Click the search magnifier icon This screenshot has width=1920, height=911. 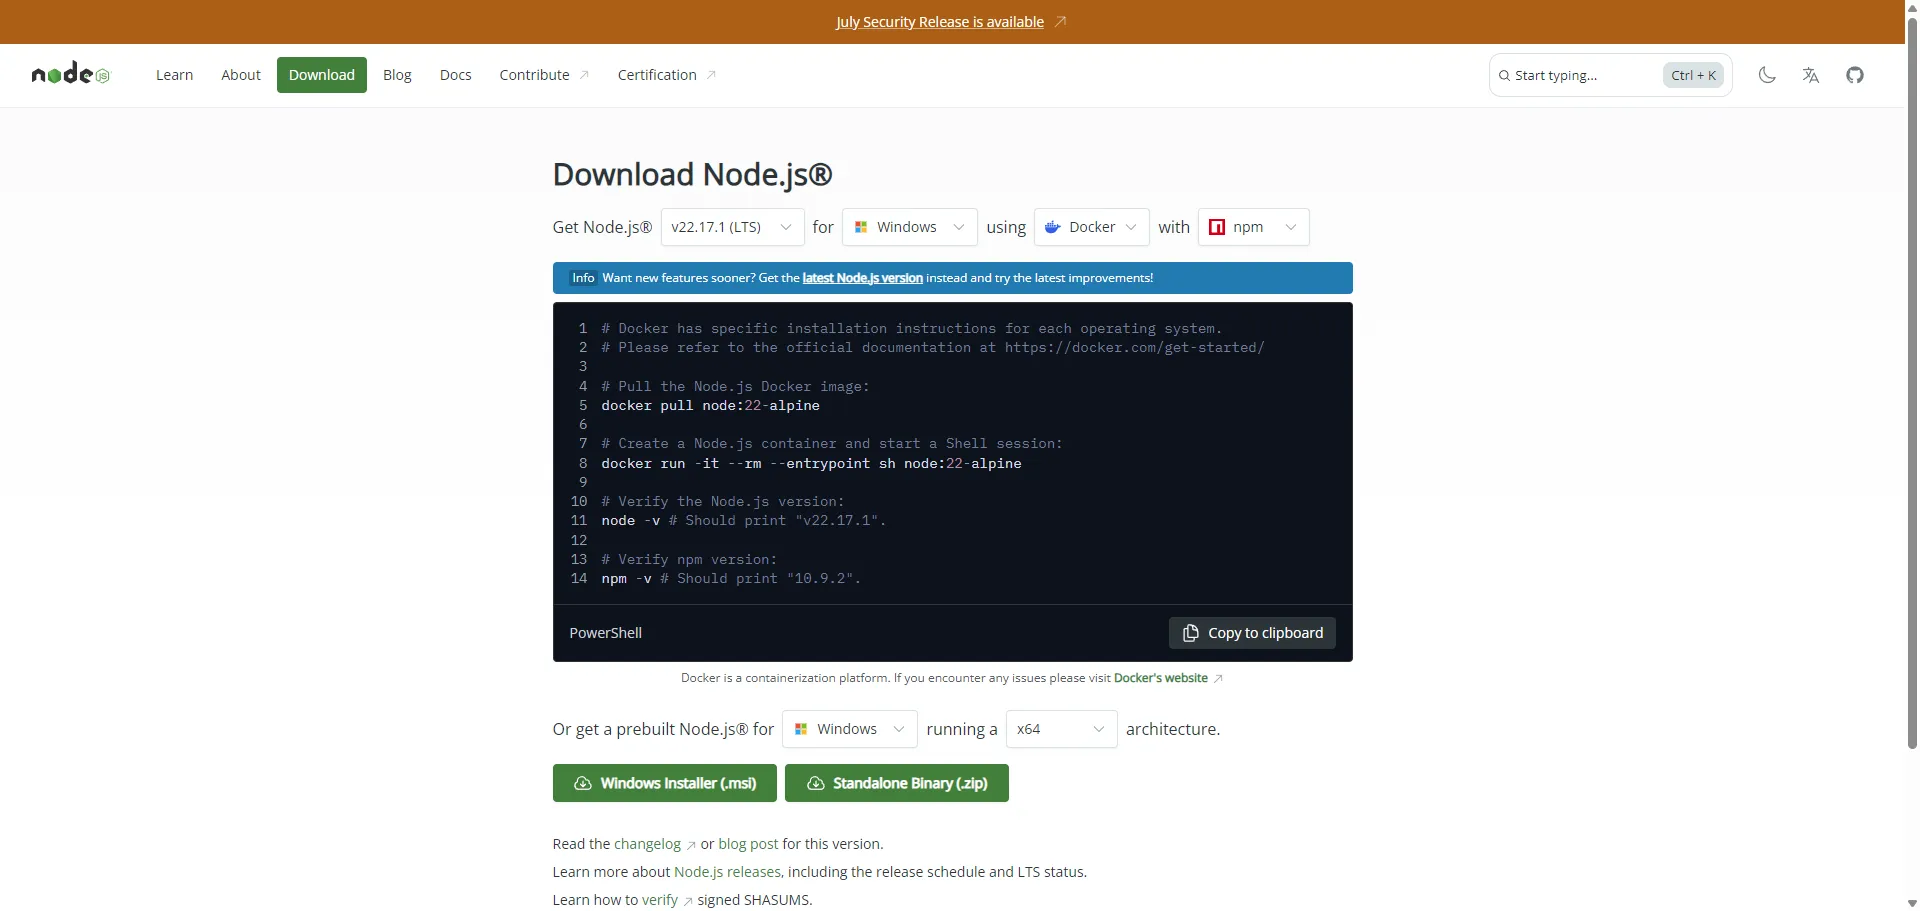tap(1505, 75)
